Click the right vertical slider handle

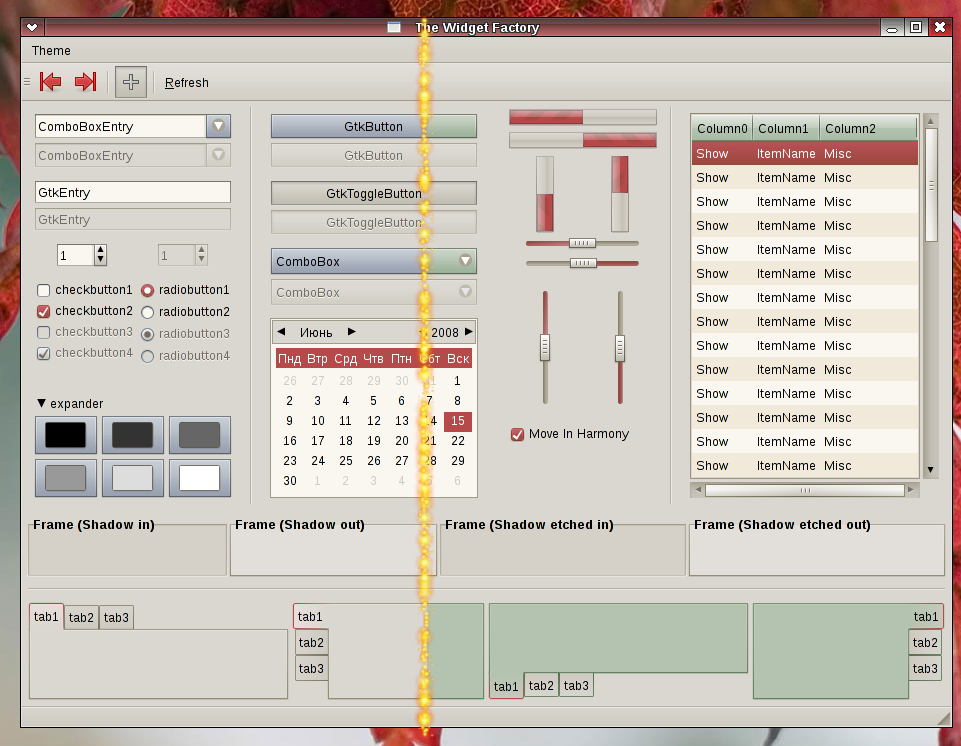[620, 348]
